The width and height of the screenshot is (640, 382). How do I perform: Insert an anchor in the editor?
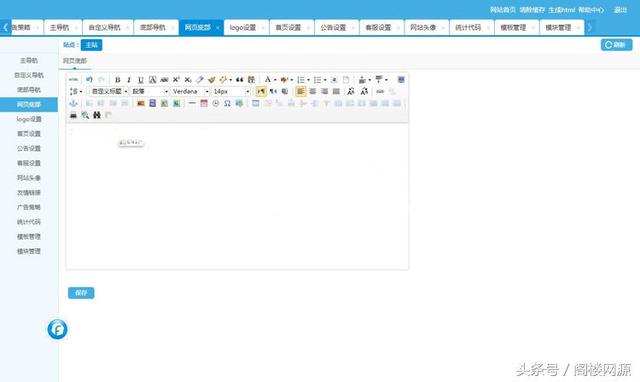pyautogui.click(x=73, y=103)
